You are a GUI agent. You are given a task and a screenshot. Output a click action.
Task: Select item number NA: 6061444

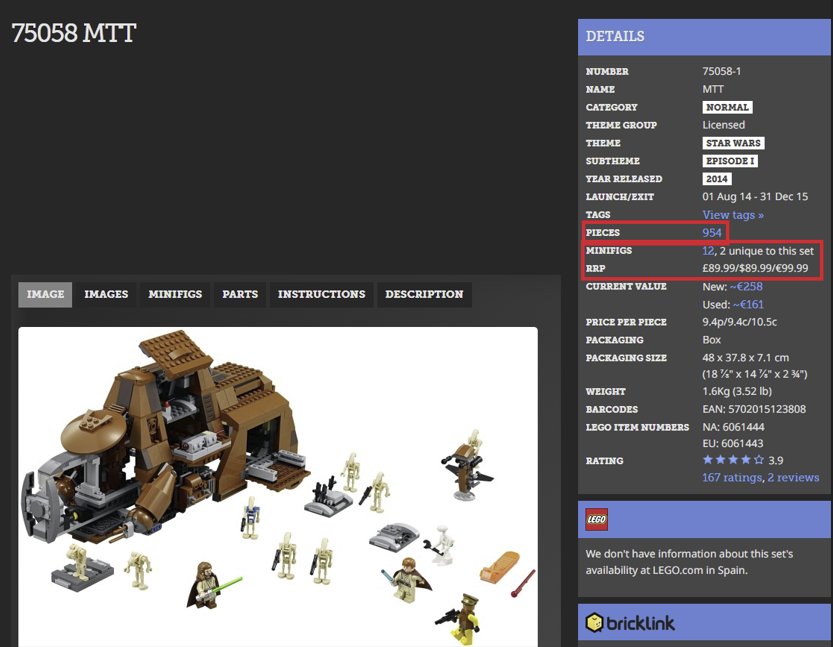coord(733,427)
